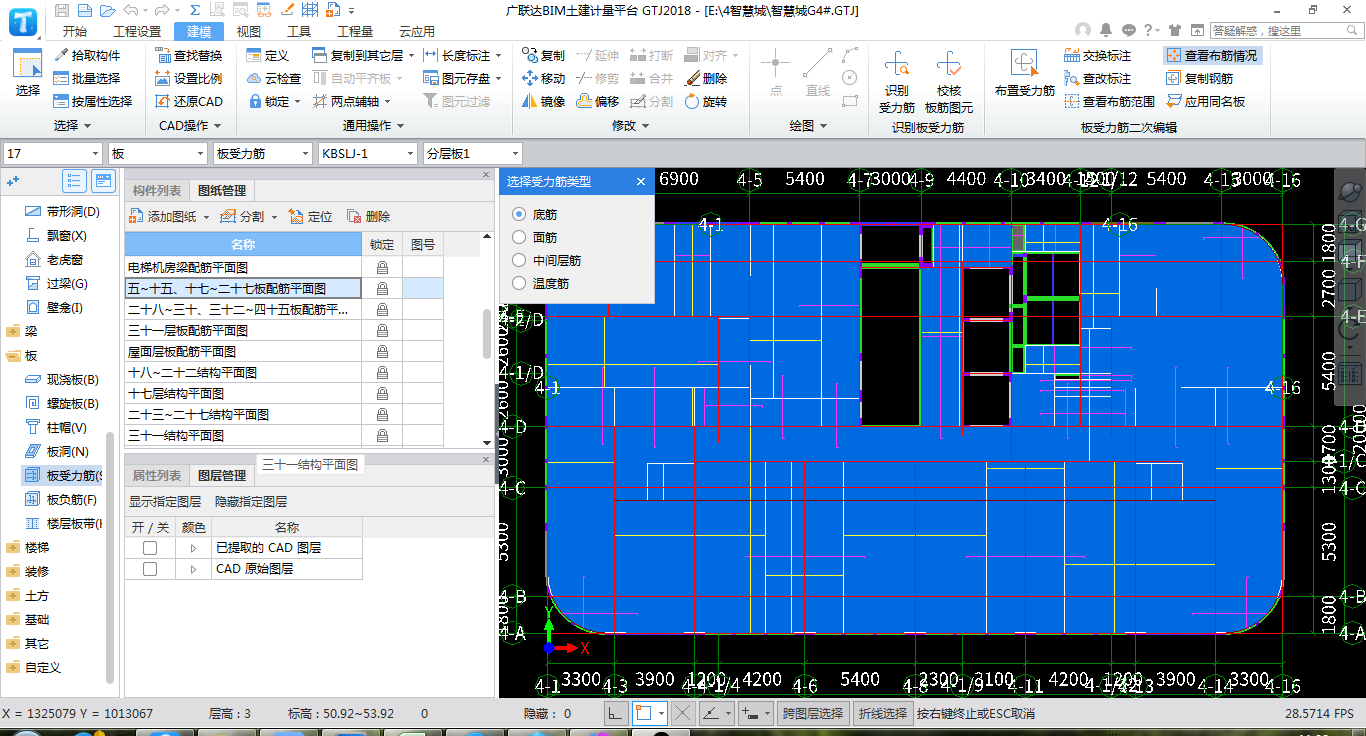1366x736 pixels.
Task: Click the 跨图层选择 status bar button
Action: (812, 714)
